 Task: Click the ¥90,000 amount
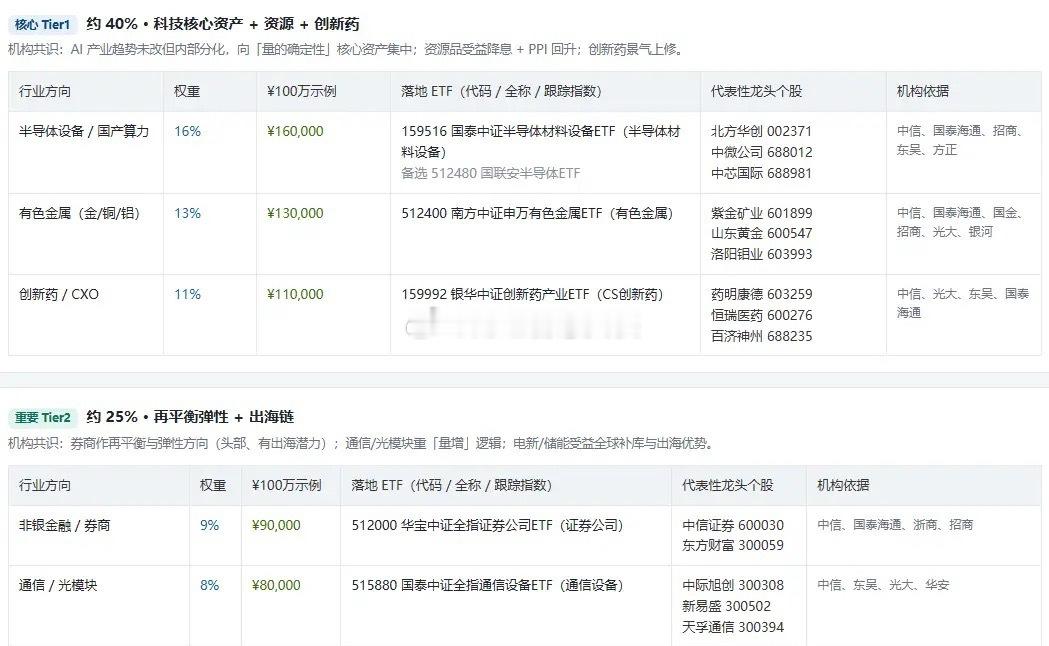276,526
